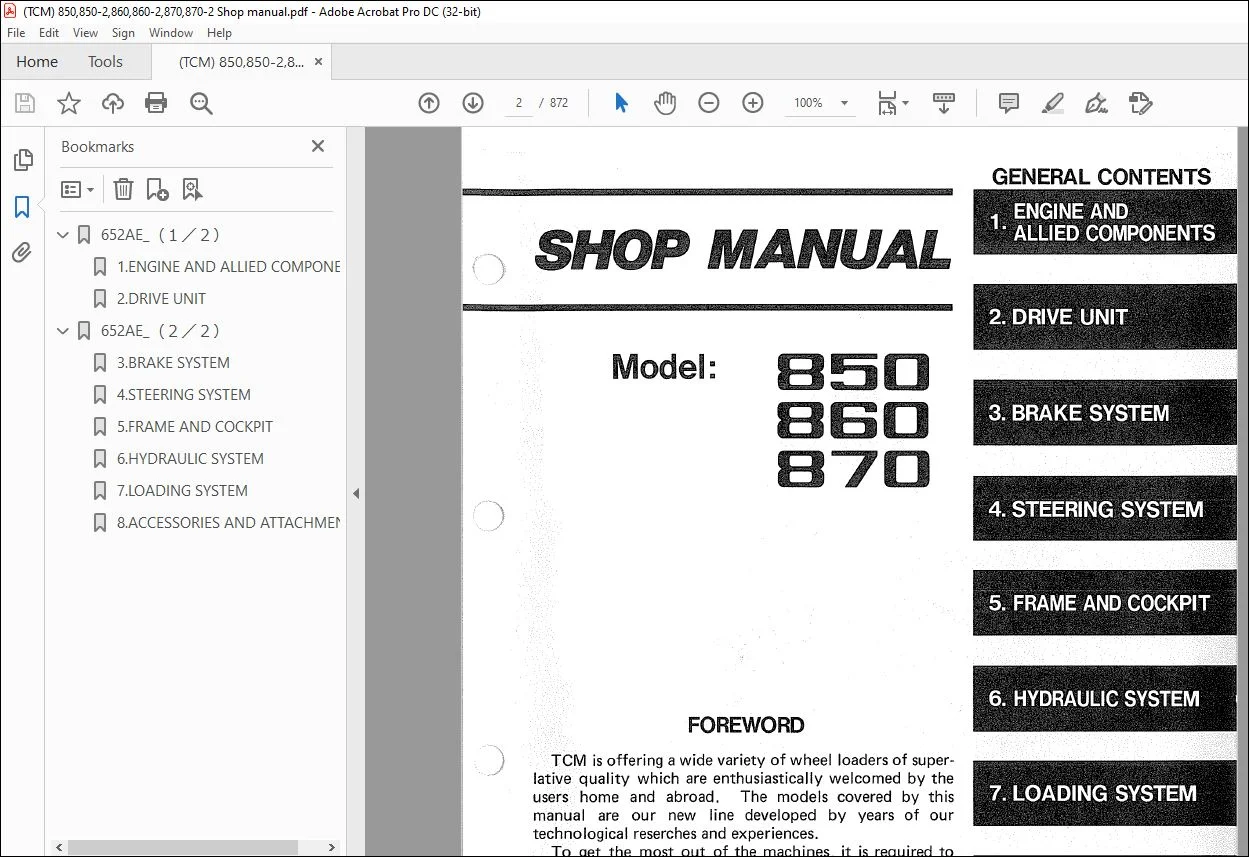
Task: Open bookmark 8.ACCESSORIES AND ATTACHMENTS
Action: pyautogui.click(x=228, y=523)
